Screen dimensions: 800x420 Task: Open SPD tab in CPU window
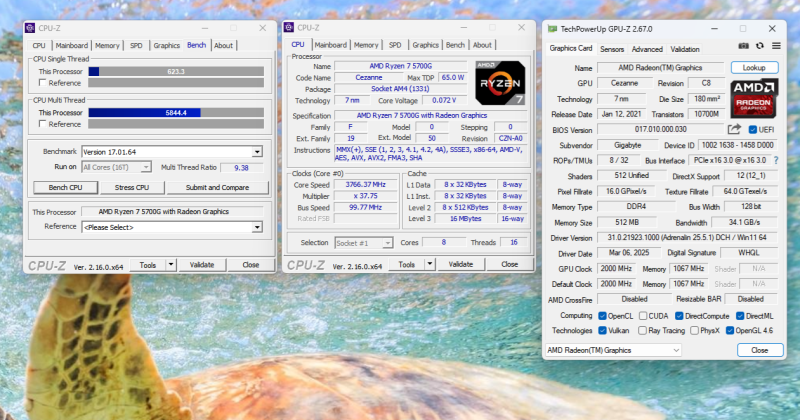395,45
